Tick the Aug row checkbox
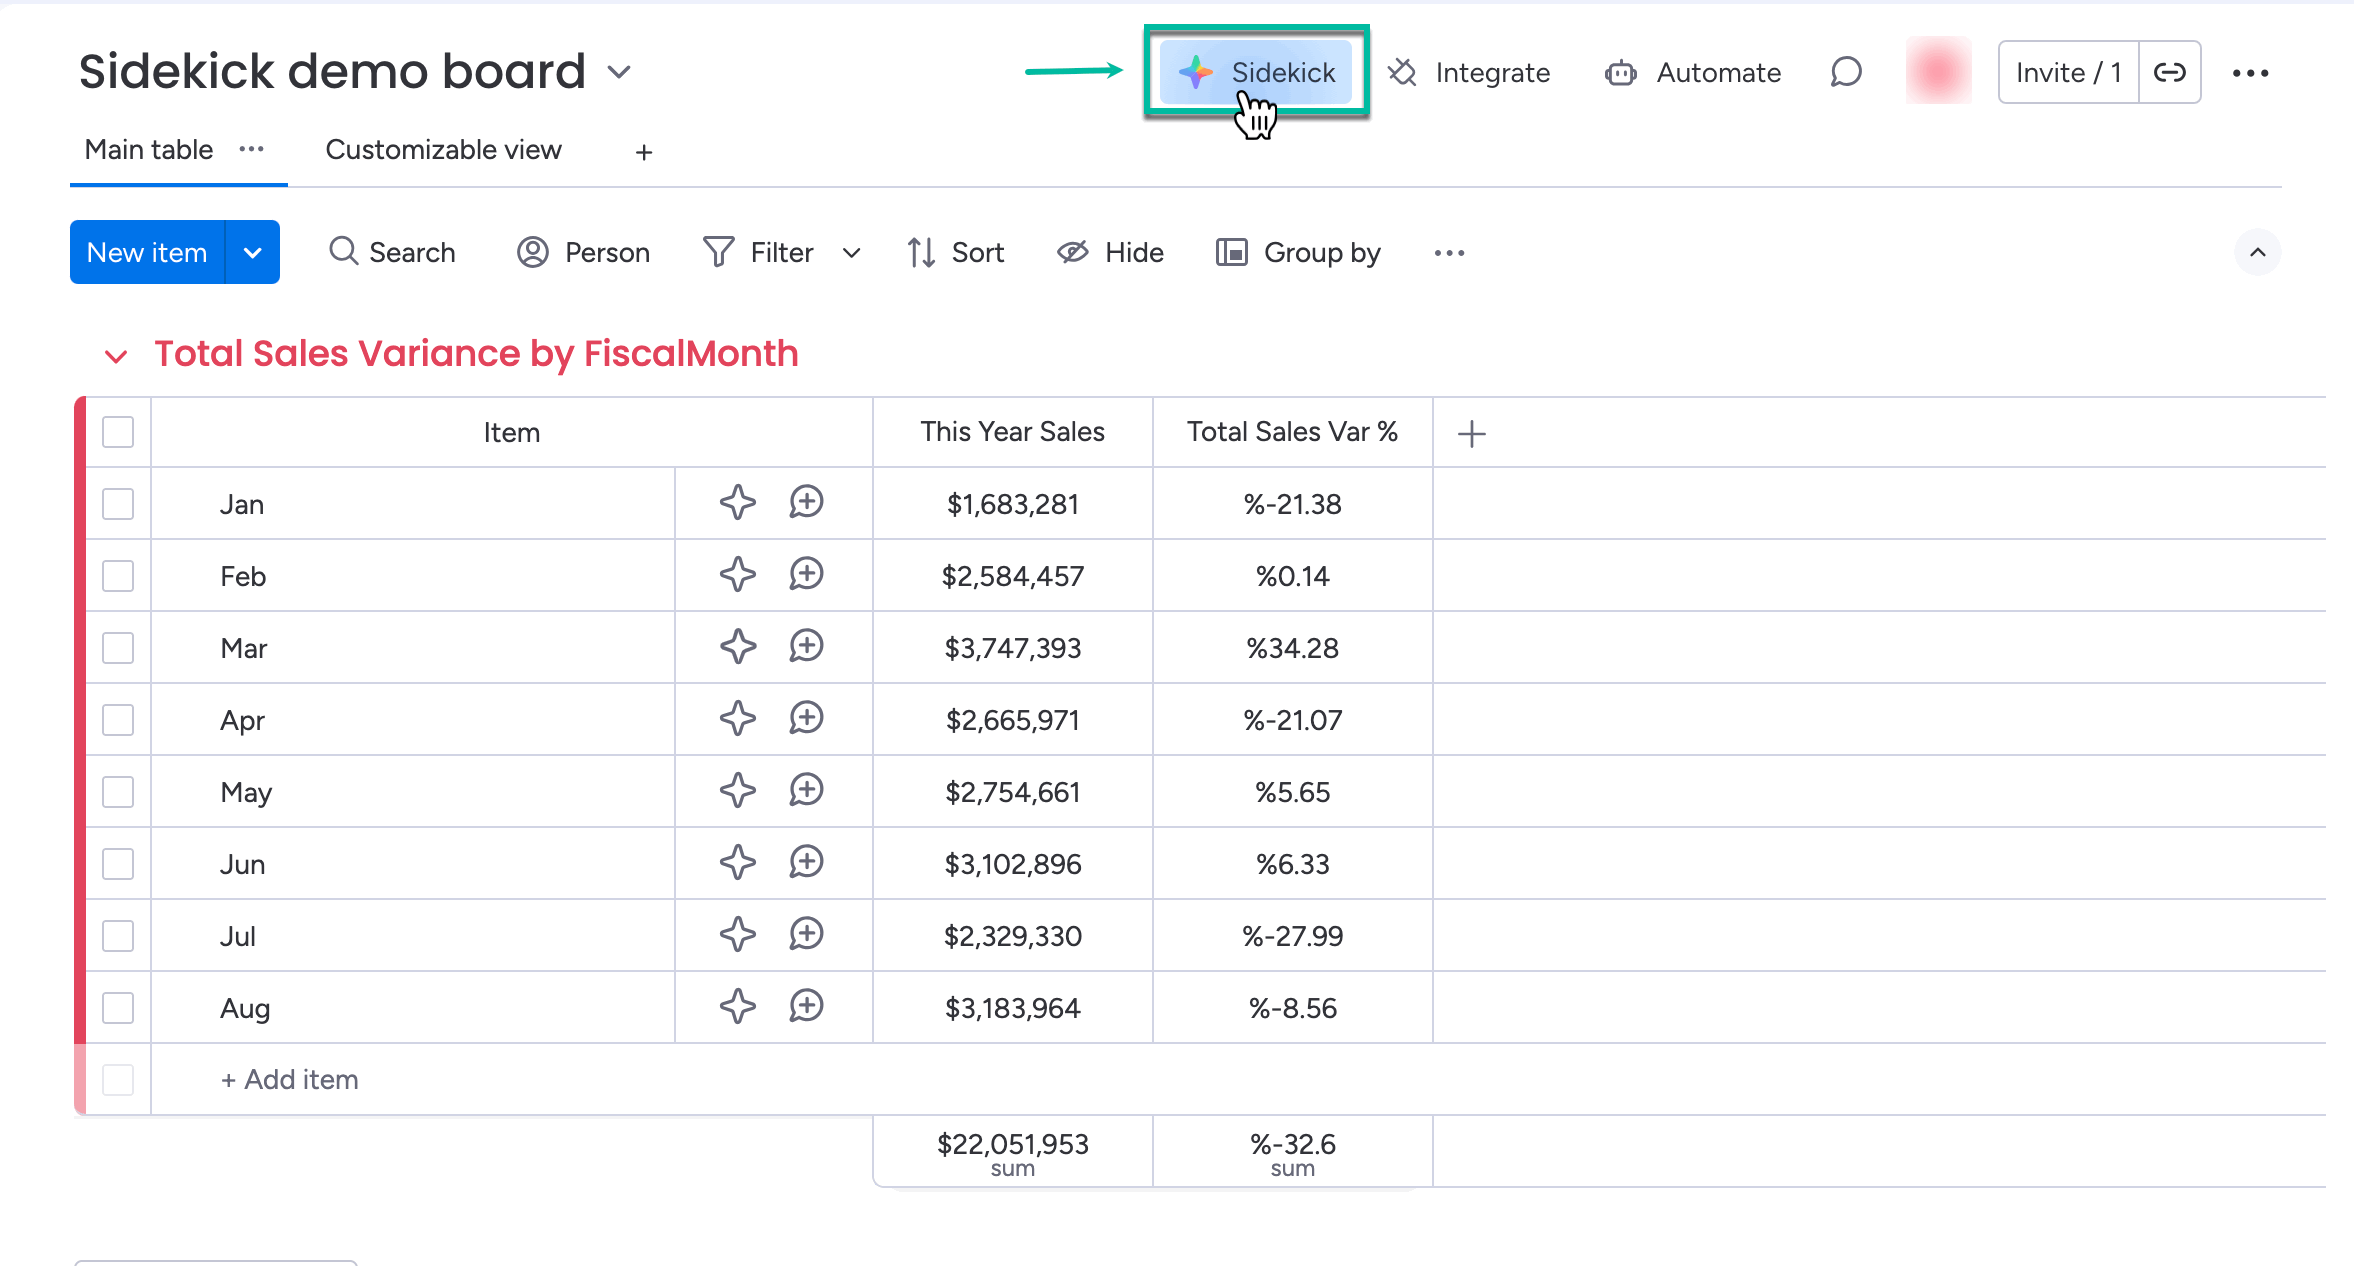Screen dimensions: 2354x1266 pos(118,1008)
